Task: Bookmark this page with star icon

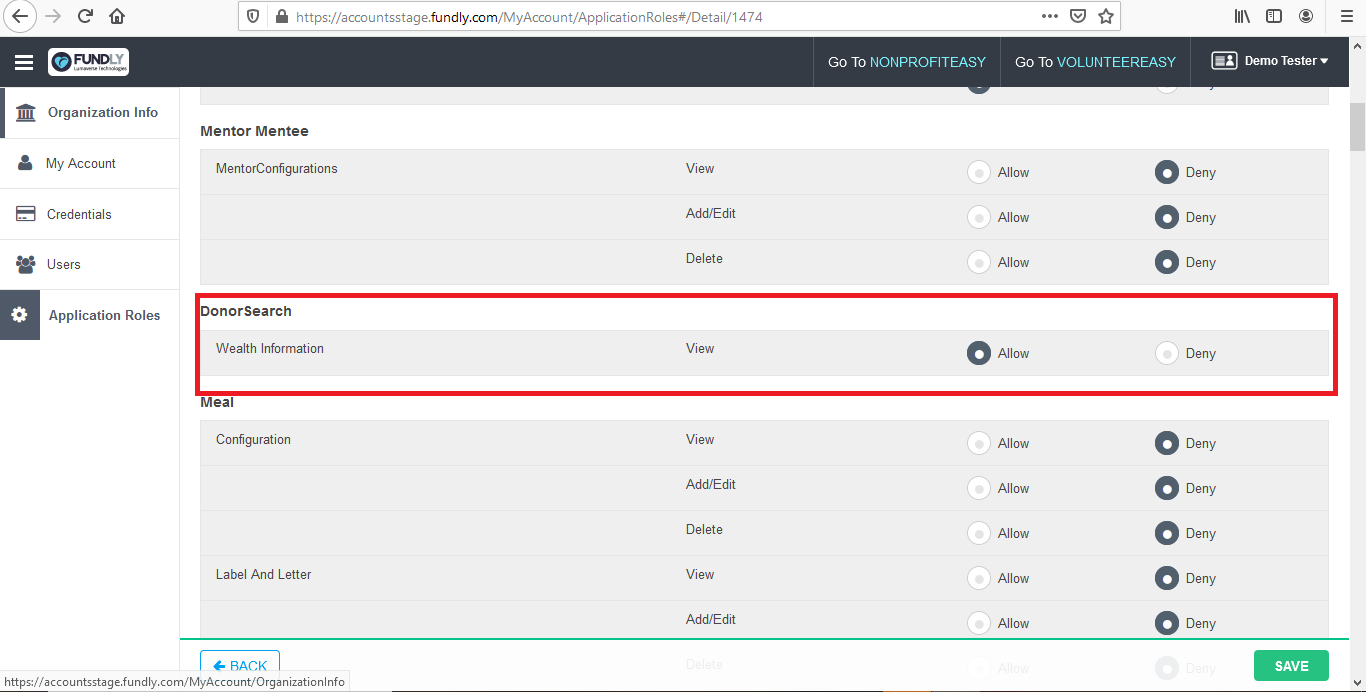Action: coord(1106,16)
